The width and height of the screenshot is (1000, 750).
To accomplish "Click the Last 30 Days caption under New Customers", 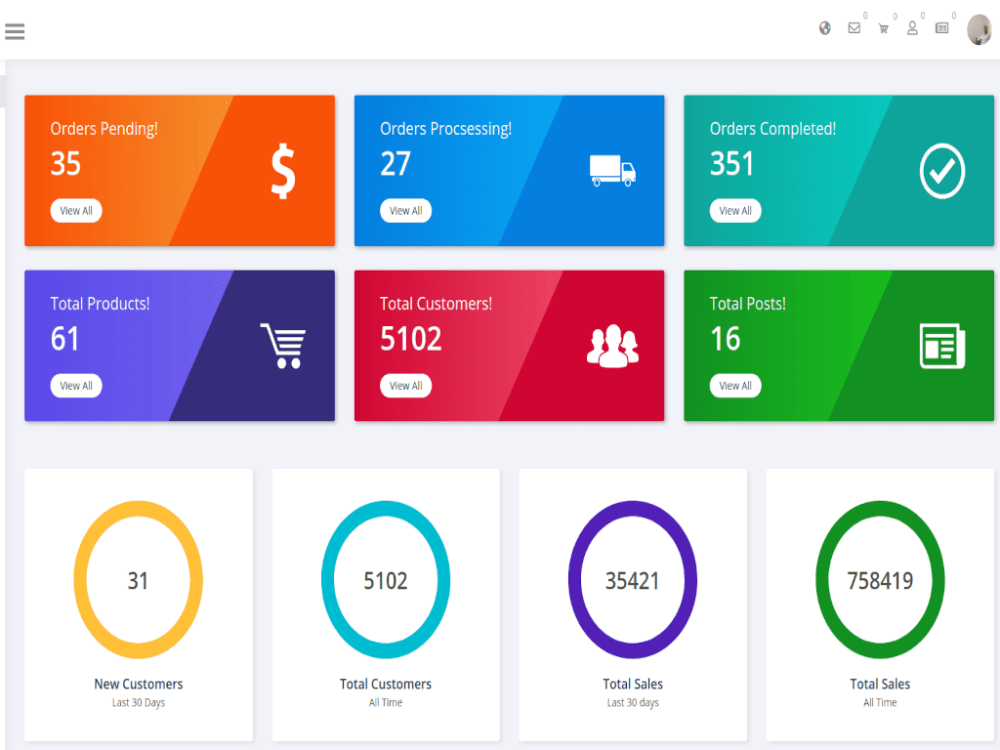I will [138, 703].
